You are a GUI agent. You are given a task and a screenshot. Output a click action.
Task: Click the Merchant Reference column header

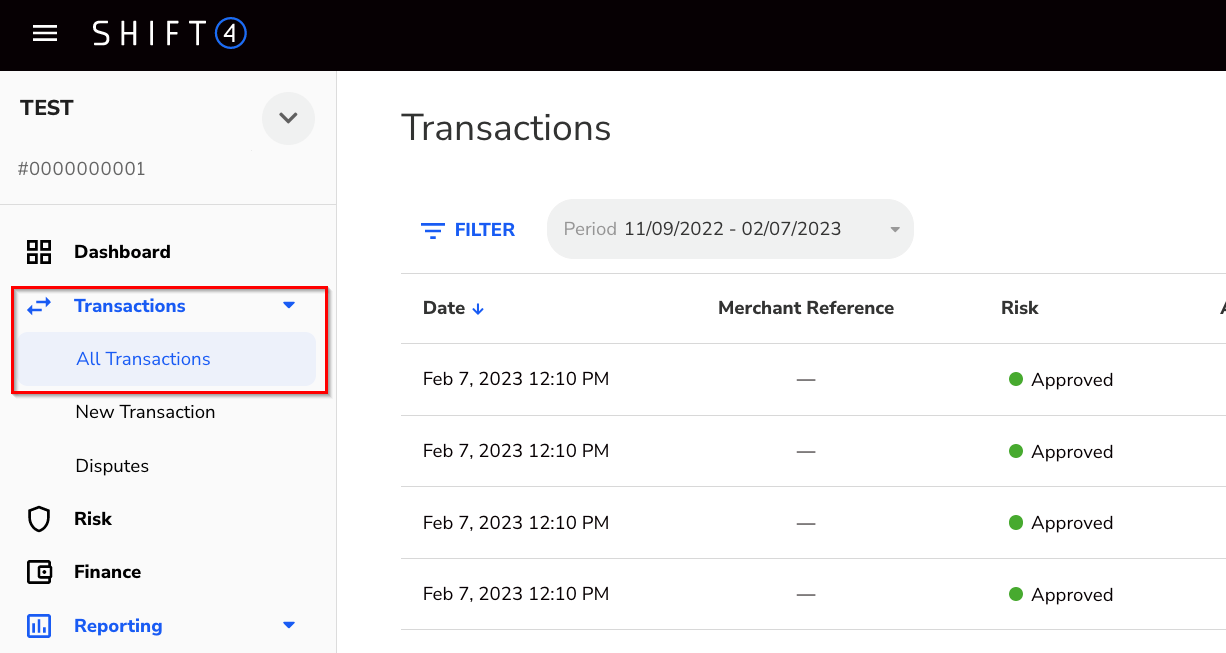tap(806, 308)
